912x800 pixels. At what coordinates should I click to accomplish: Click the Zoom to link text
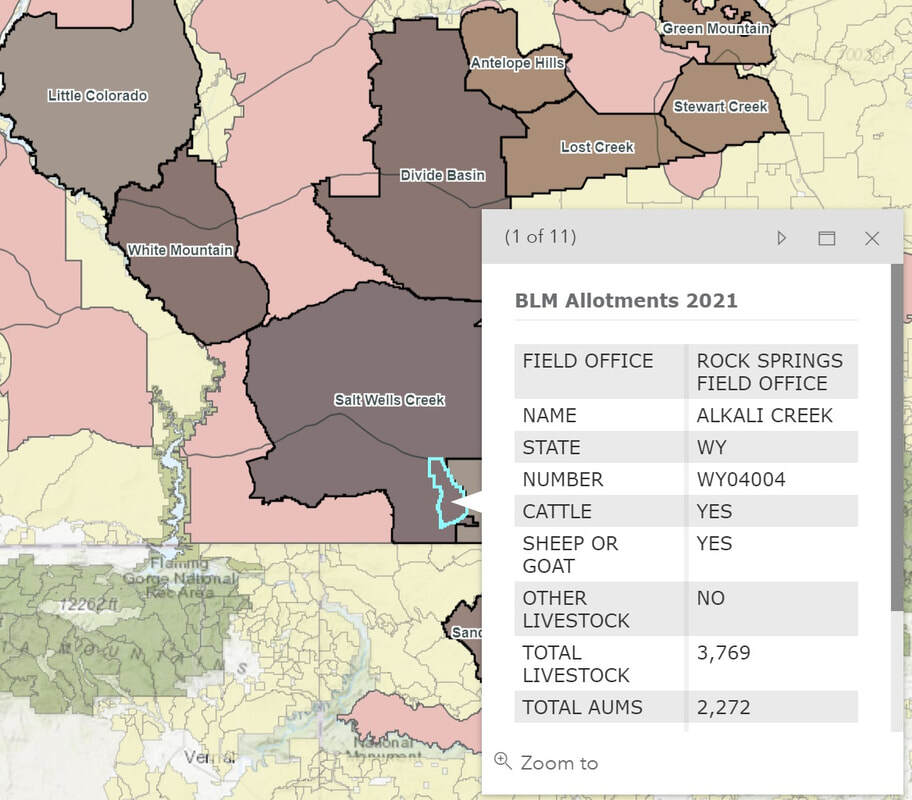tap(559, 763)
